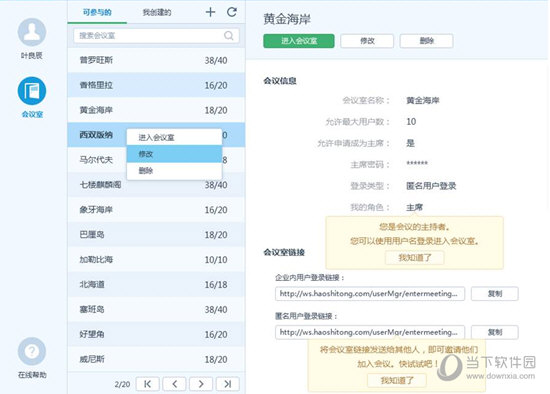
Task: Click the 匿名用户登录链接 URL field
Action: 370,332
